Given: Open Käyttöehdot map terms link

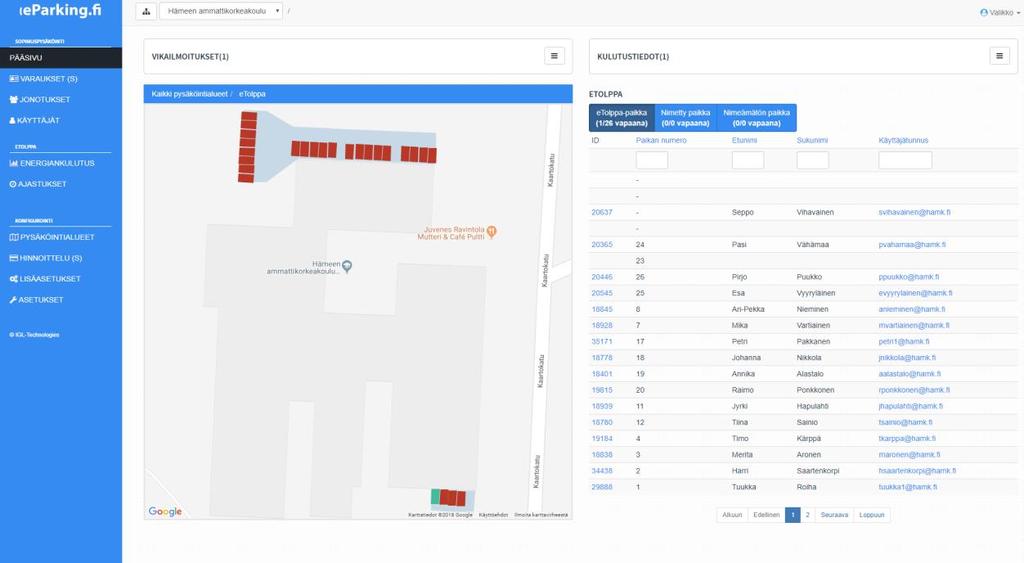Looking at the screenshot, I should (493, 515).
